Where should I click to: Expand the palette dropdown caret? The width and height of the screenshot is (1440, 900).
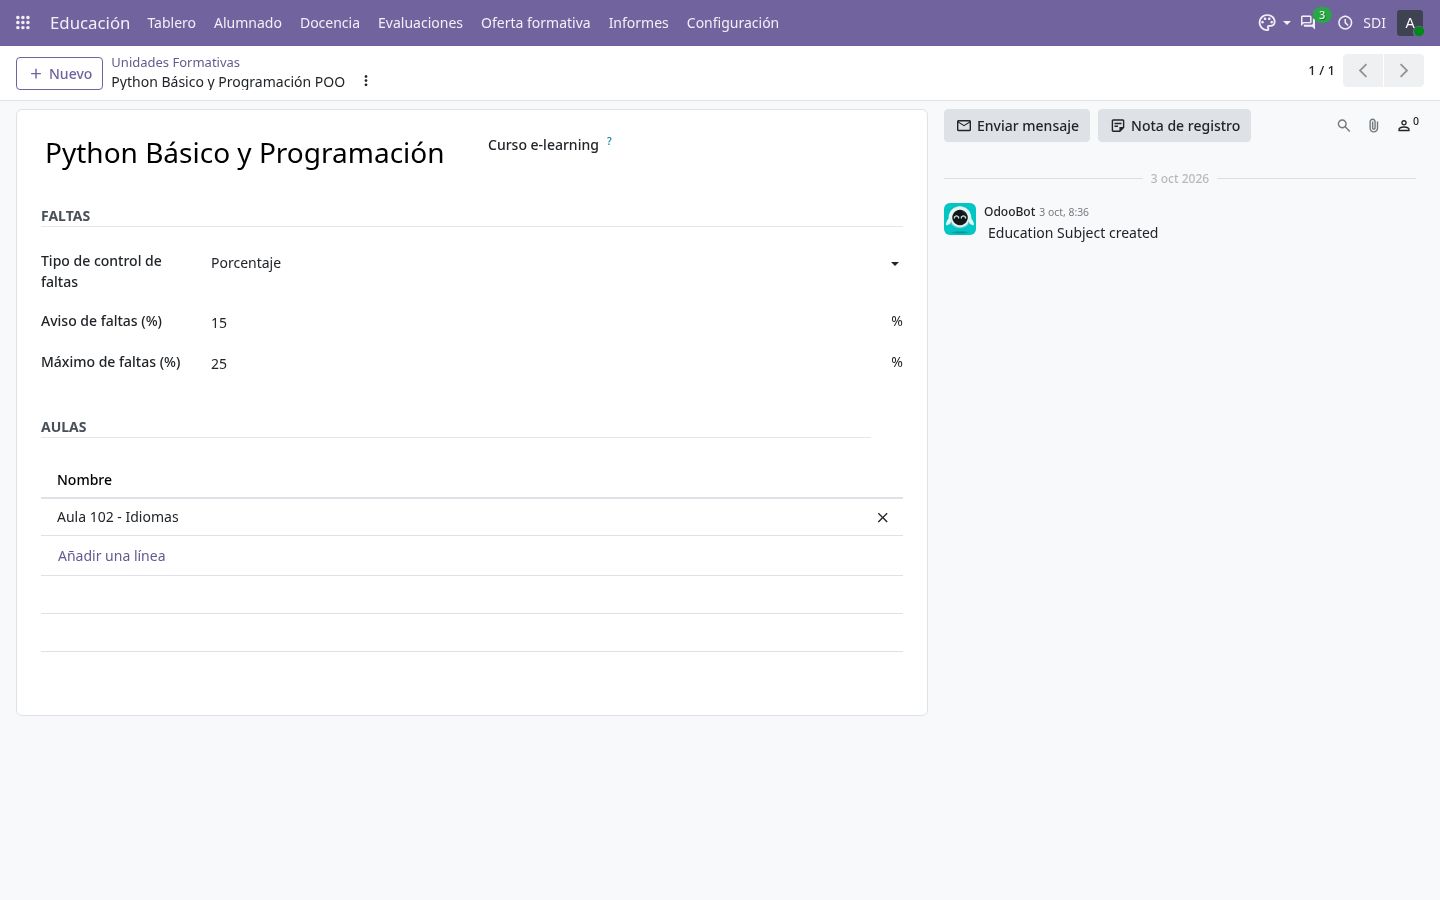(x=1286, y=23)
